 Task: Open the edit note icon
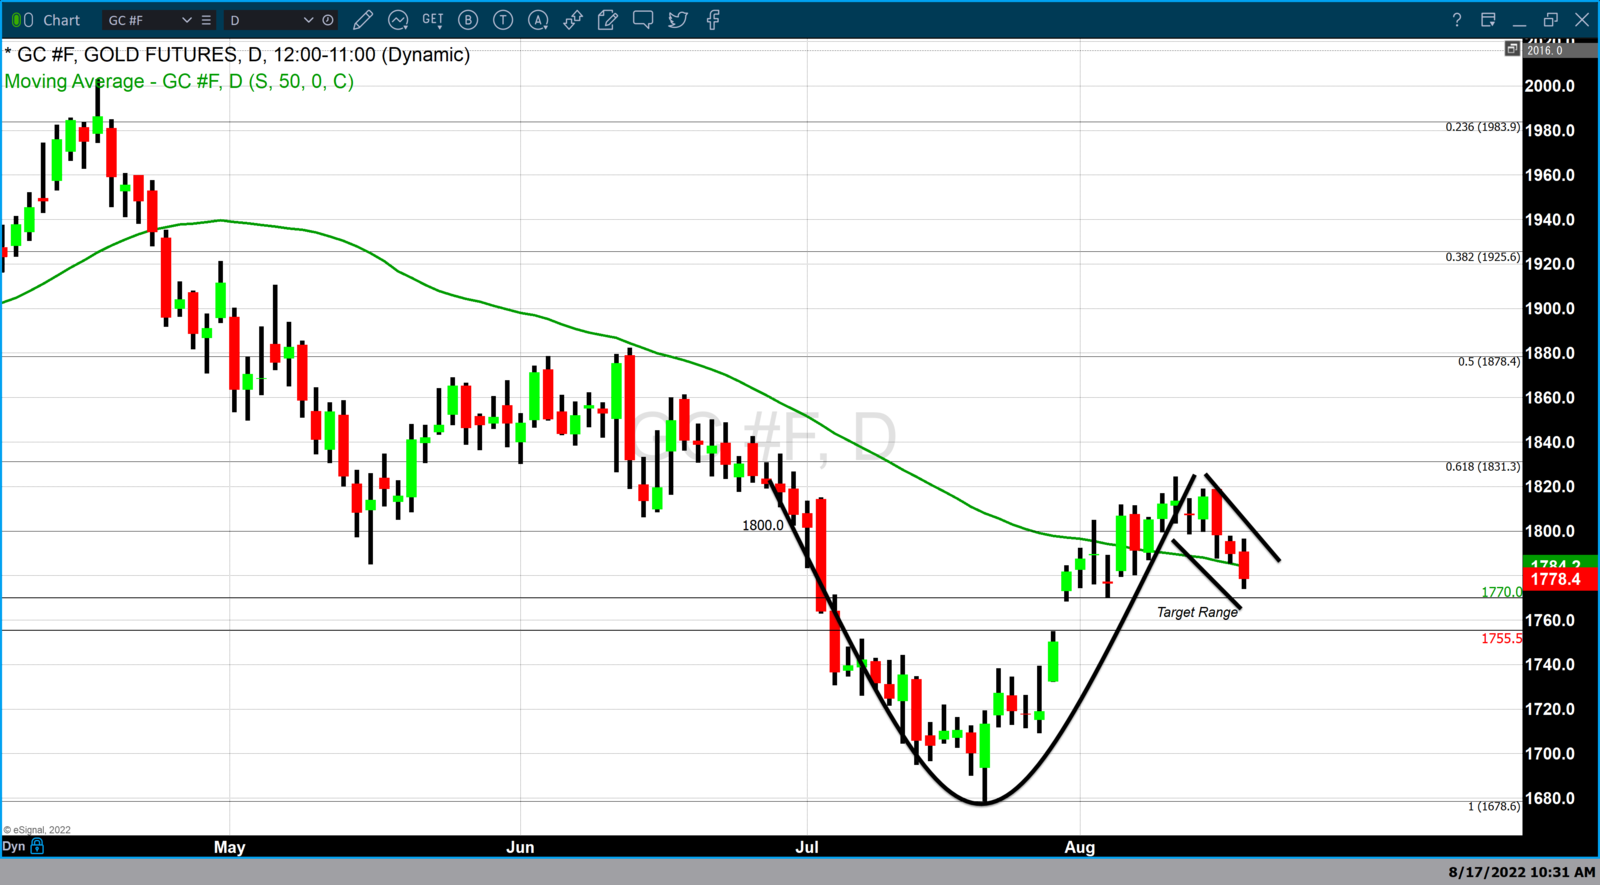coord(608,20)
